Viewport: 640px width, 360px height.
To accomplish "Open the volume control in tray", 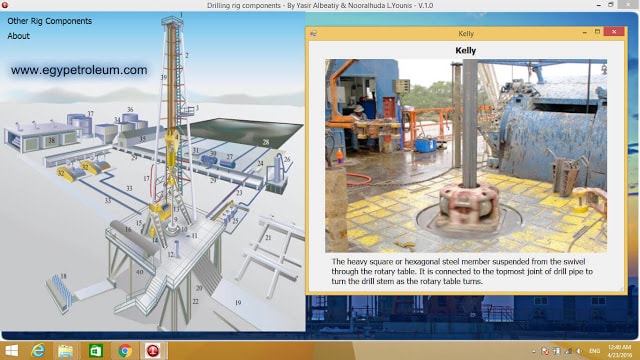I will click(580, 351).
